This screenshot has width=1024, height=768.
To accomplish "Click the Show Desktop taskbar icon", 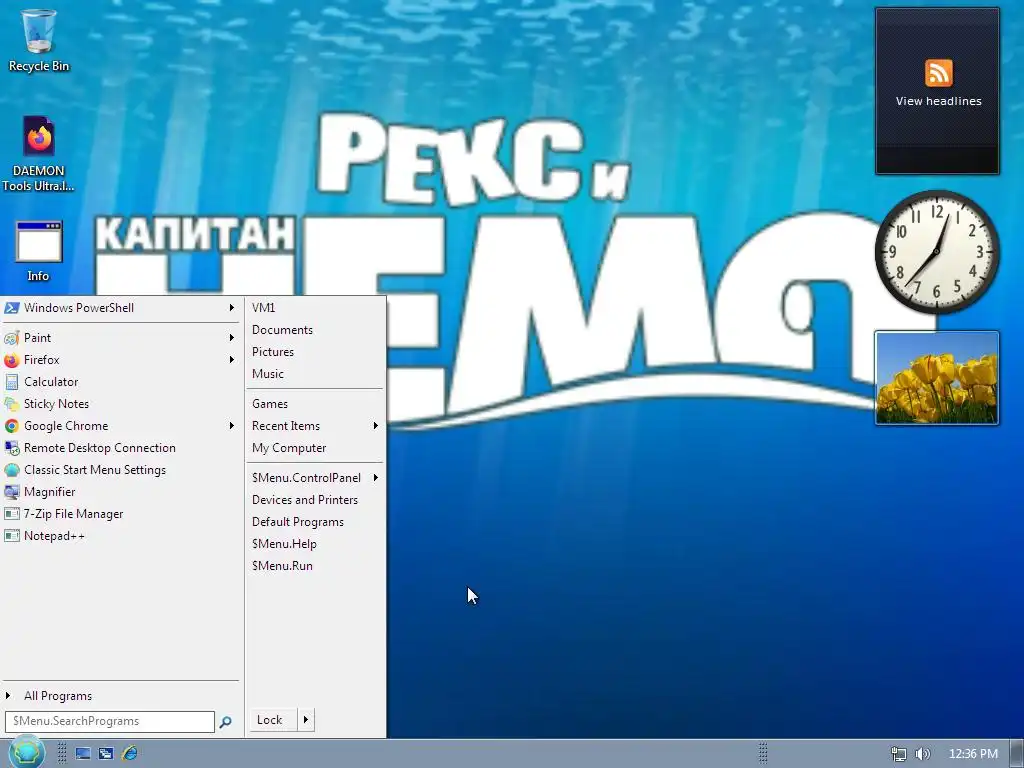I will pyautogui.click(x=83, y=754).
